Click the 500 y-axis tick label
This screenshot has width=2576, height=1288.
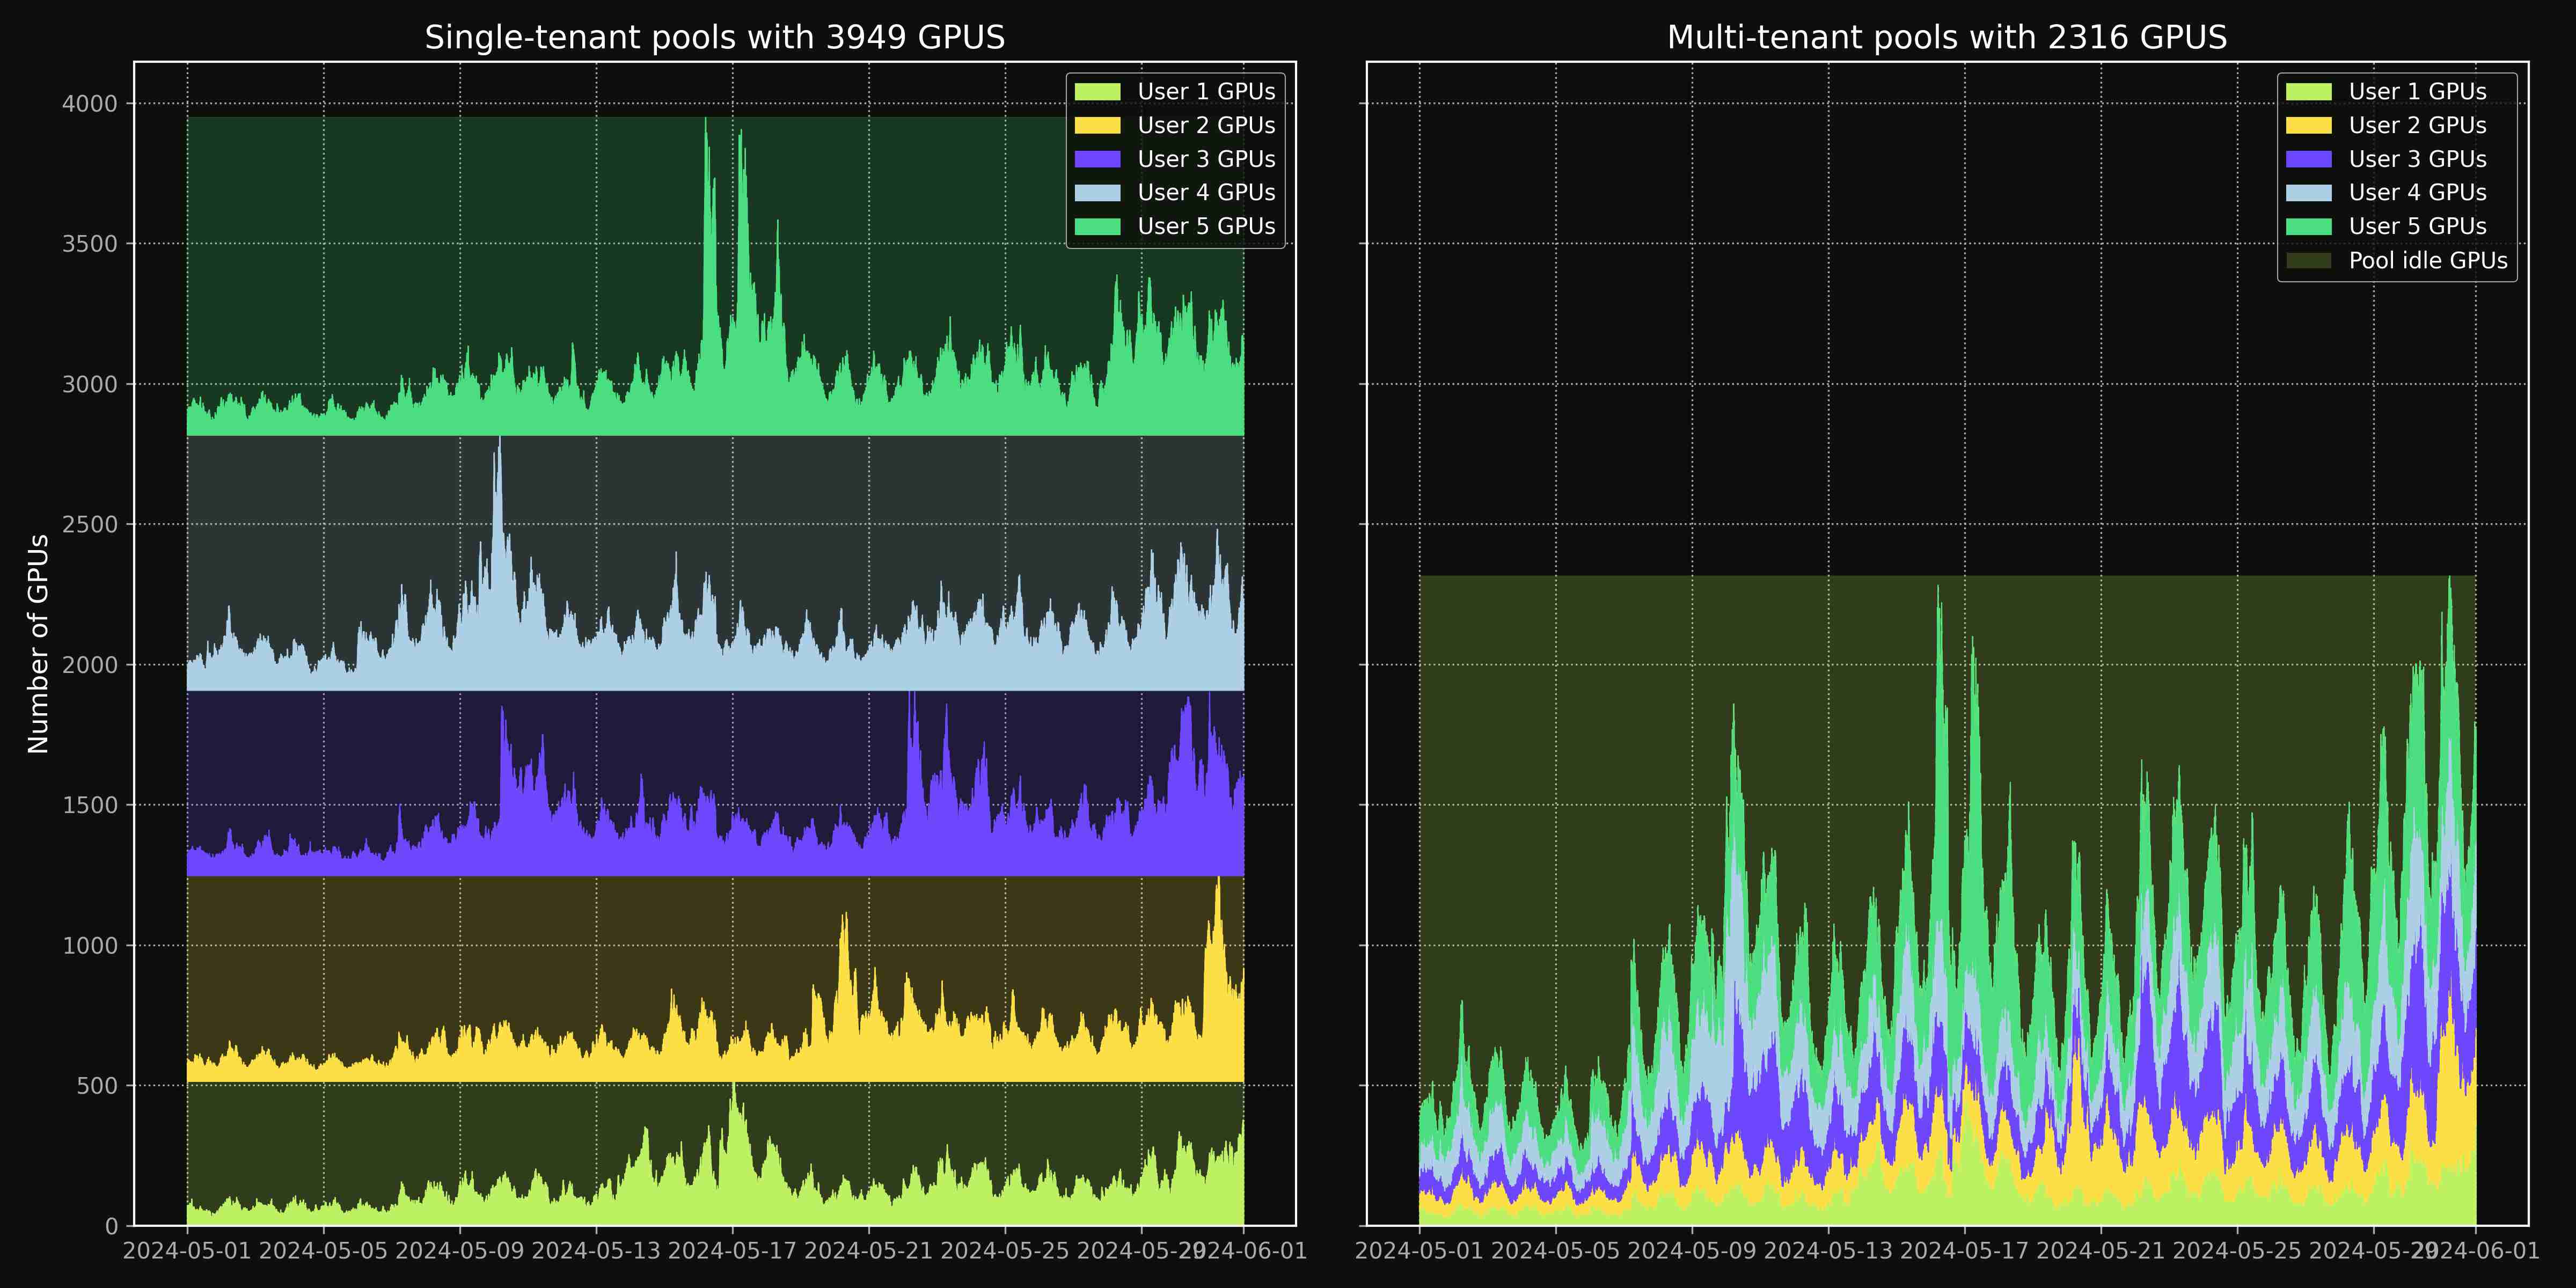click(x=97, y=1086)
